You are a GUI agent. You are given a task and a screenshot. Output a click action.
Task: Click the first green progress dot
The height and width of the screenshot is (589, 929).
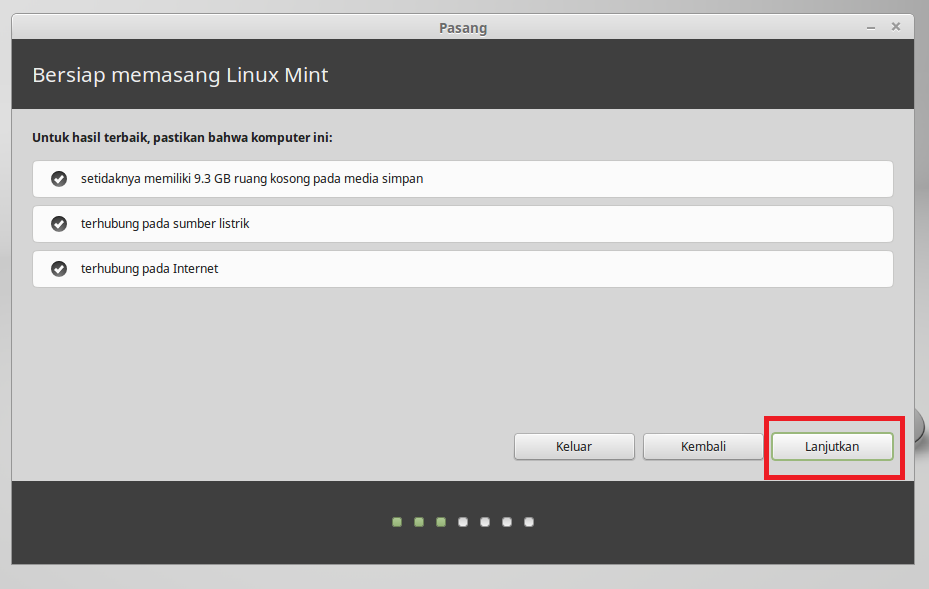pos(396,521)
